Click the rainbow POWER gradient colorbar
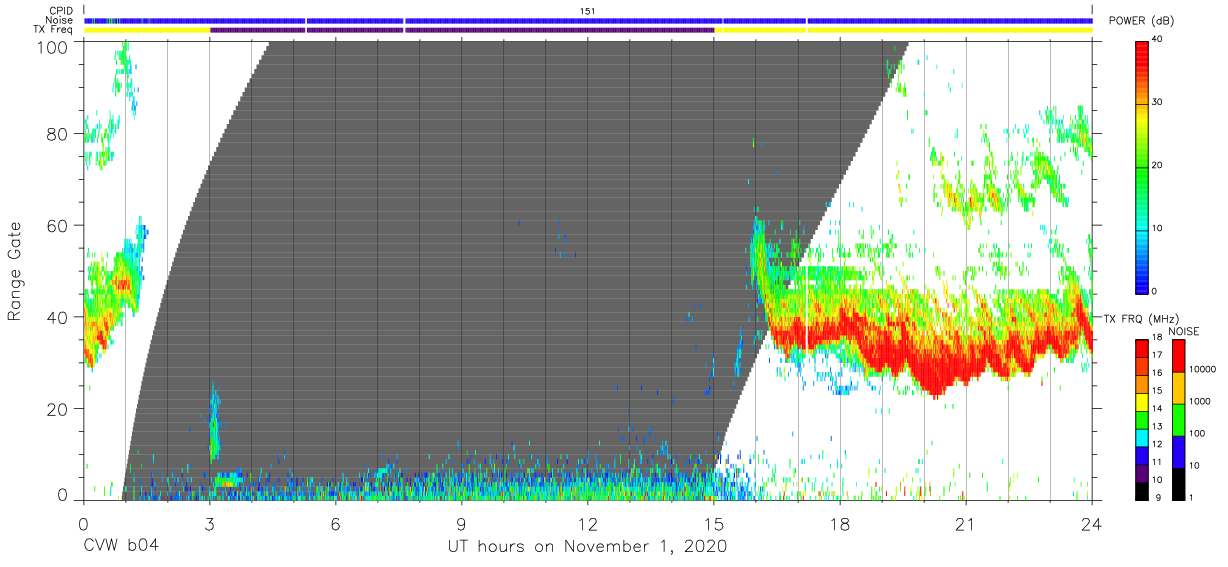The image size is (1228, 567). pos(1144,166)
